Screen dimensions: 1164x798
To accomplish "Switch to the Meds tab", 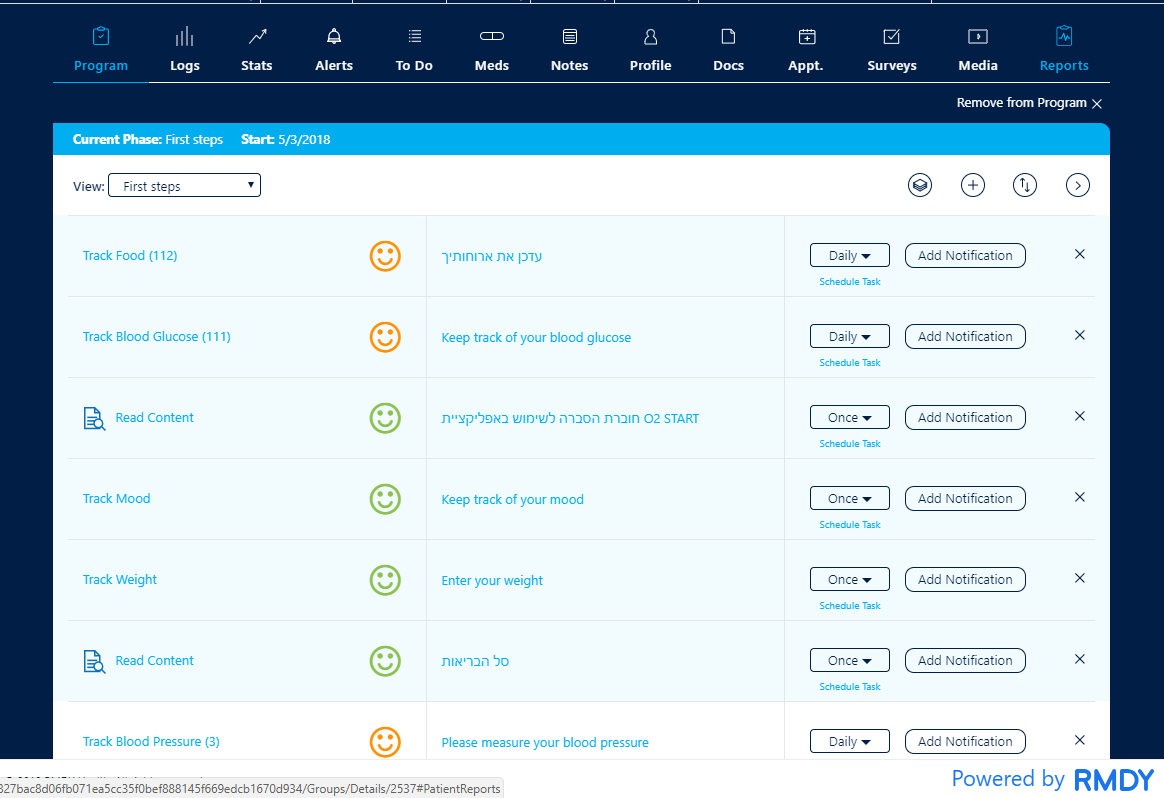I will 491,50.
